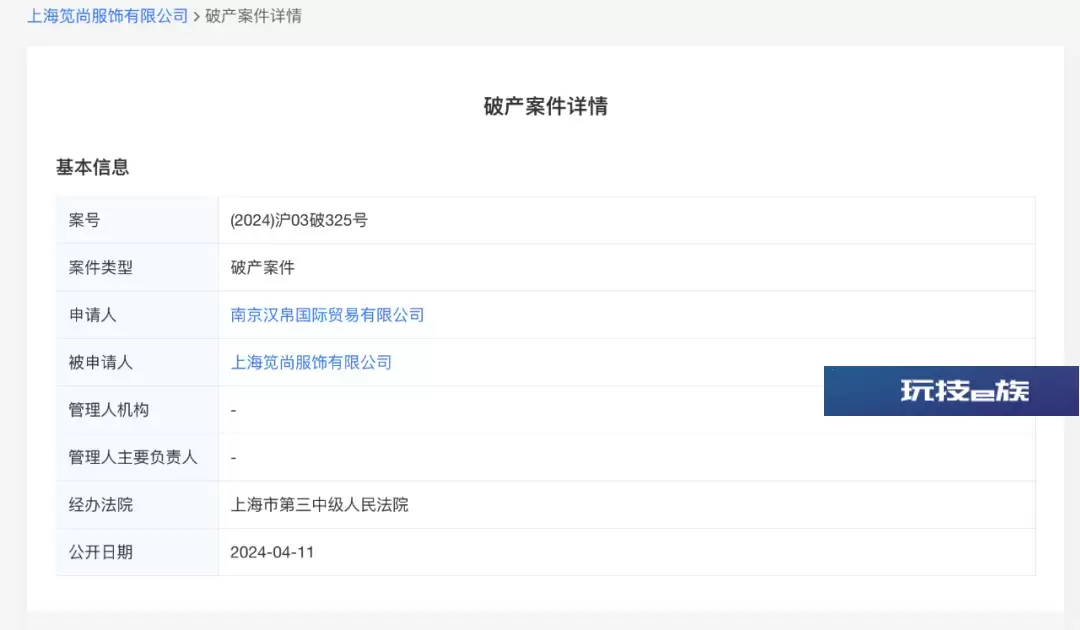This screenshot has width=1080, height=630.
Task: Click the 破产案件详情 page title
Action: [546, 106]
